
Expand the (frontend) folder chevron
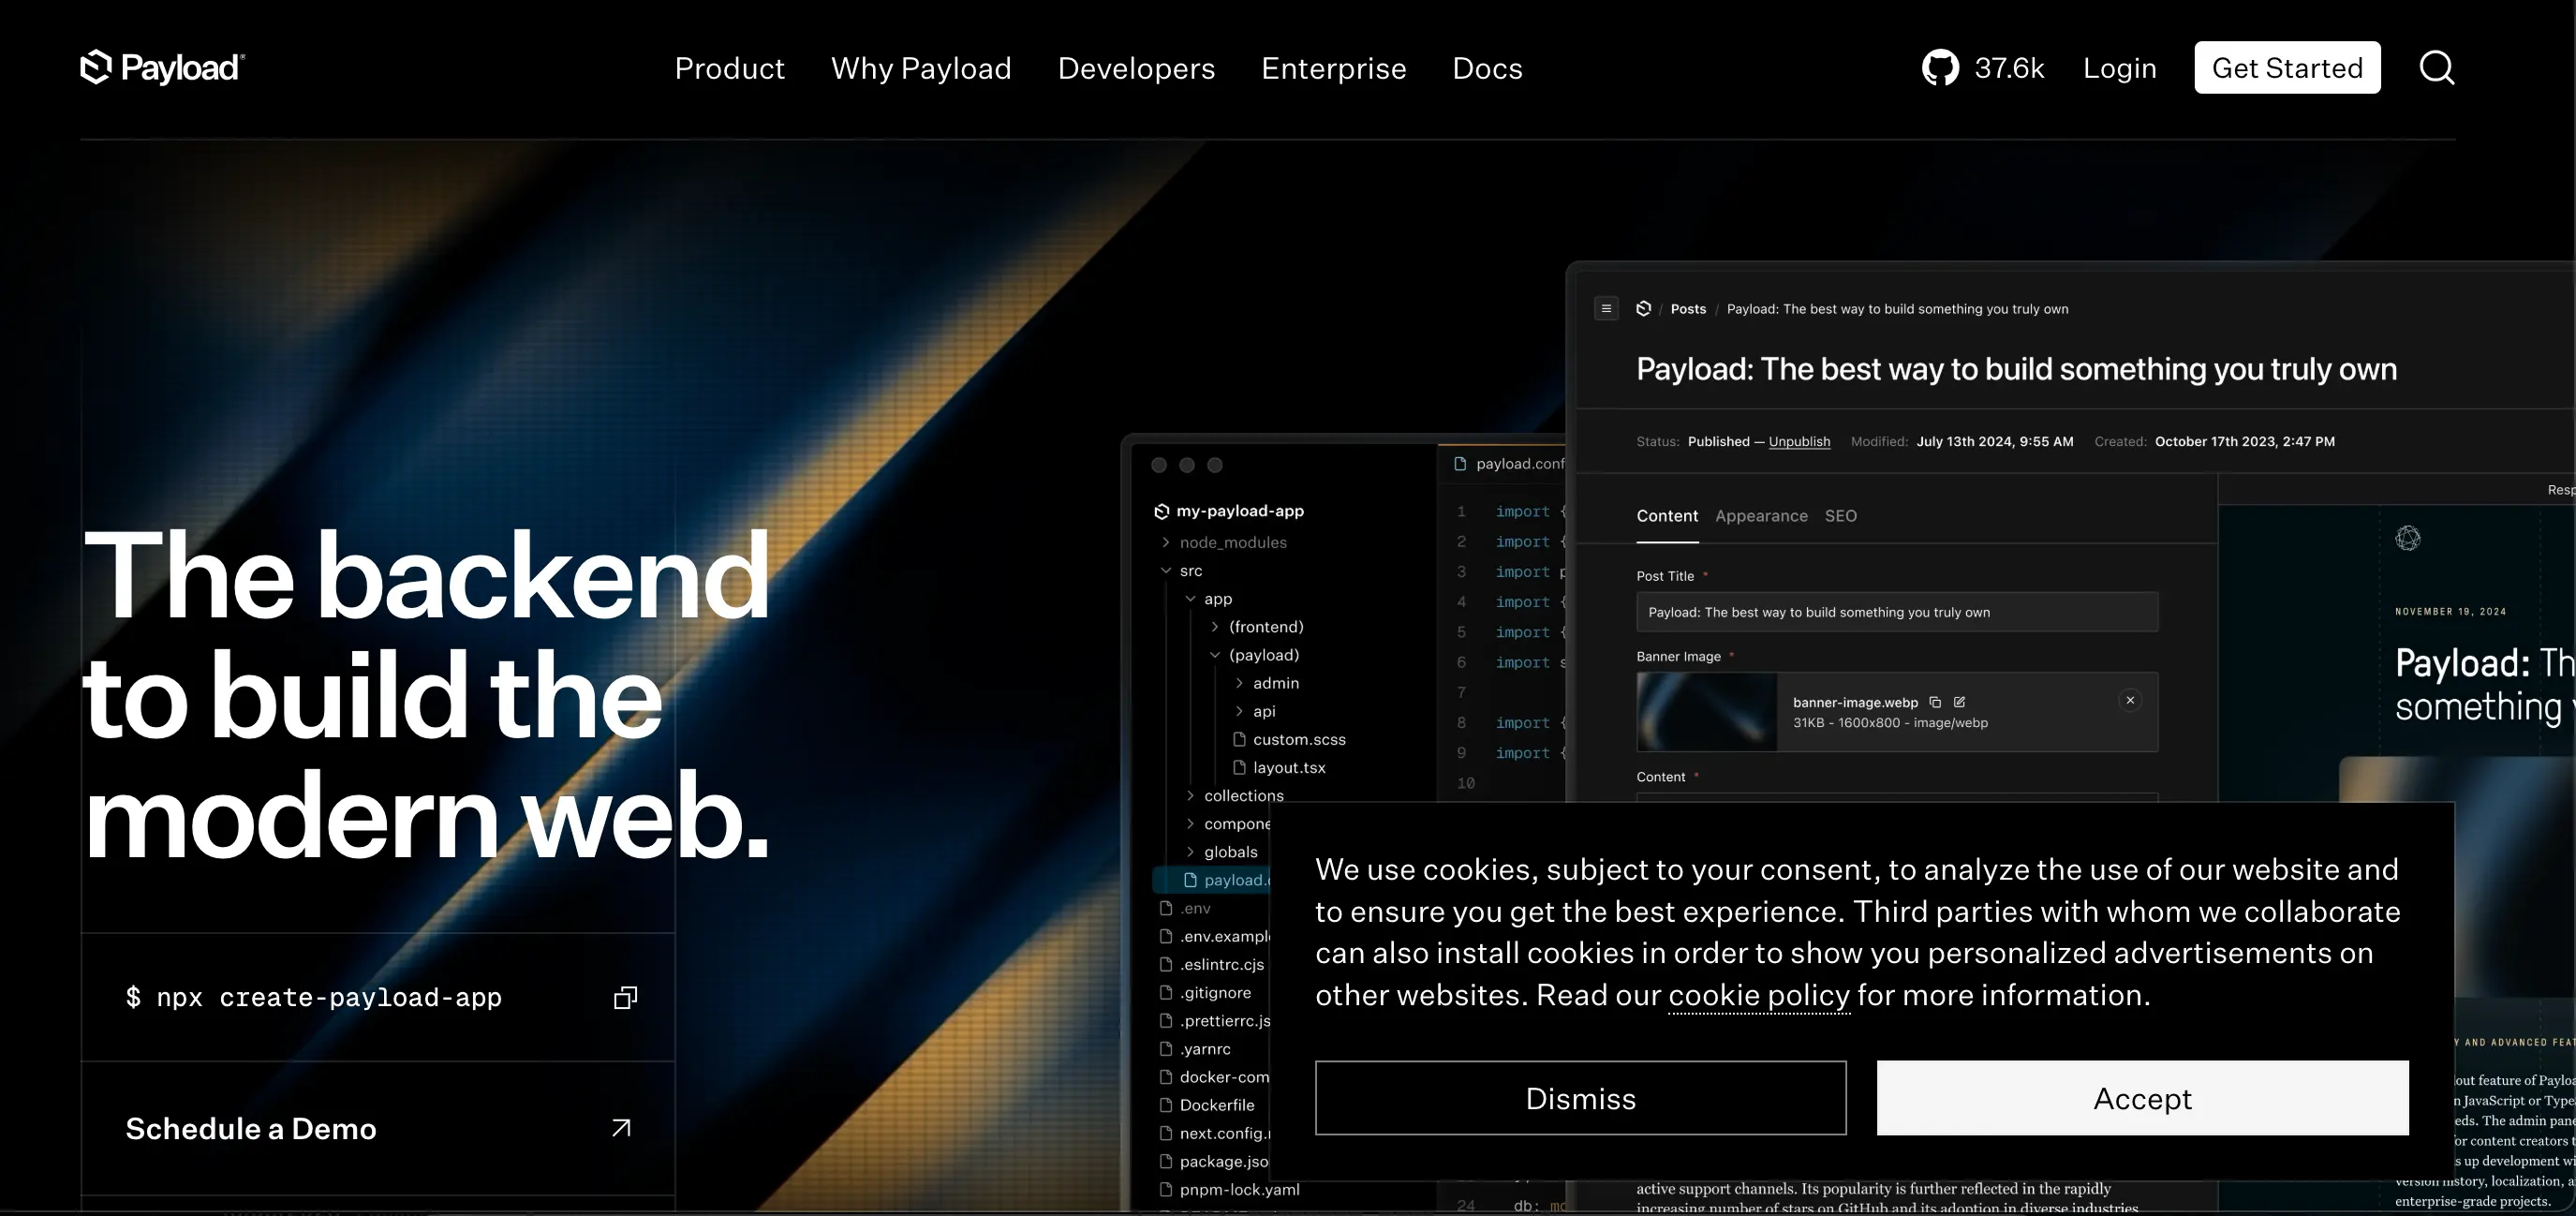tap(1215, 627)
